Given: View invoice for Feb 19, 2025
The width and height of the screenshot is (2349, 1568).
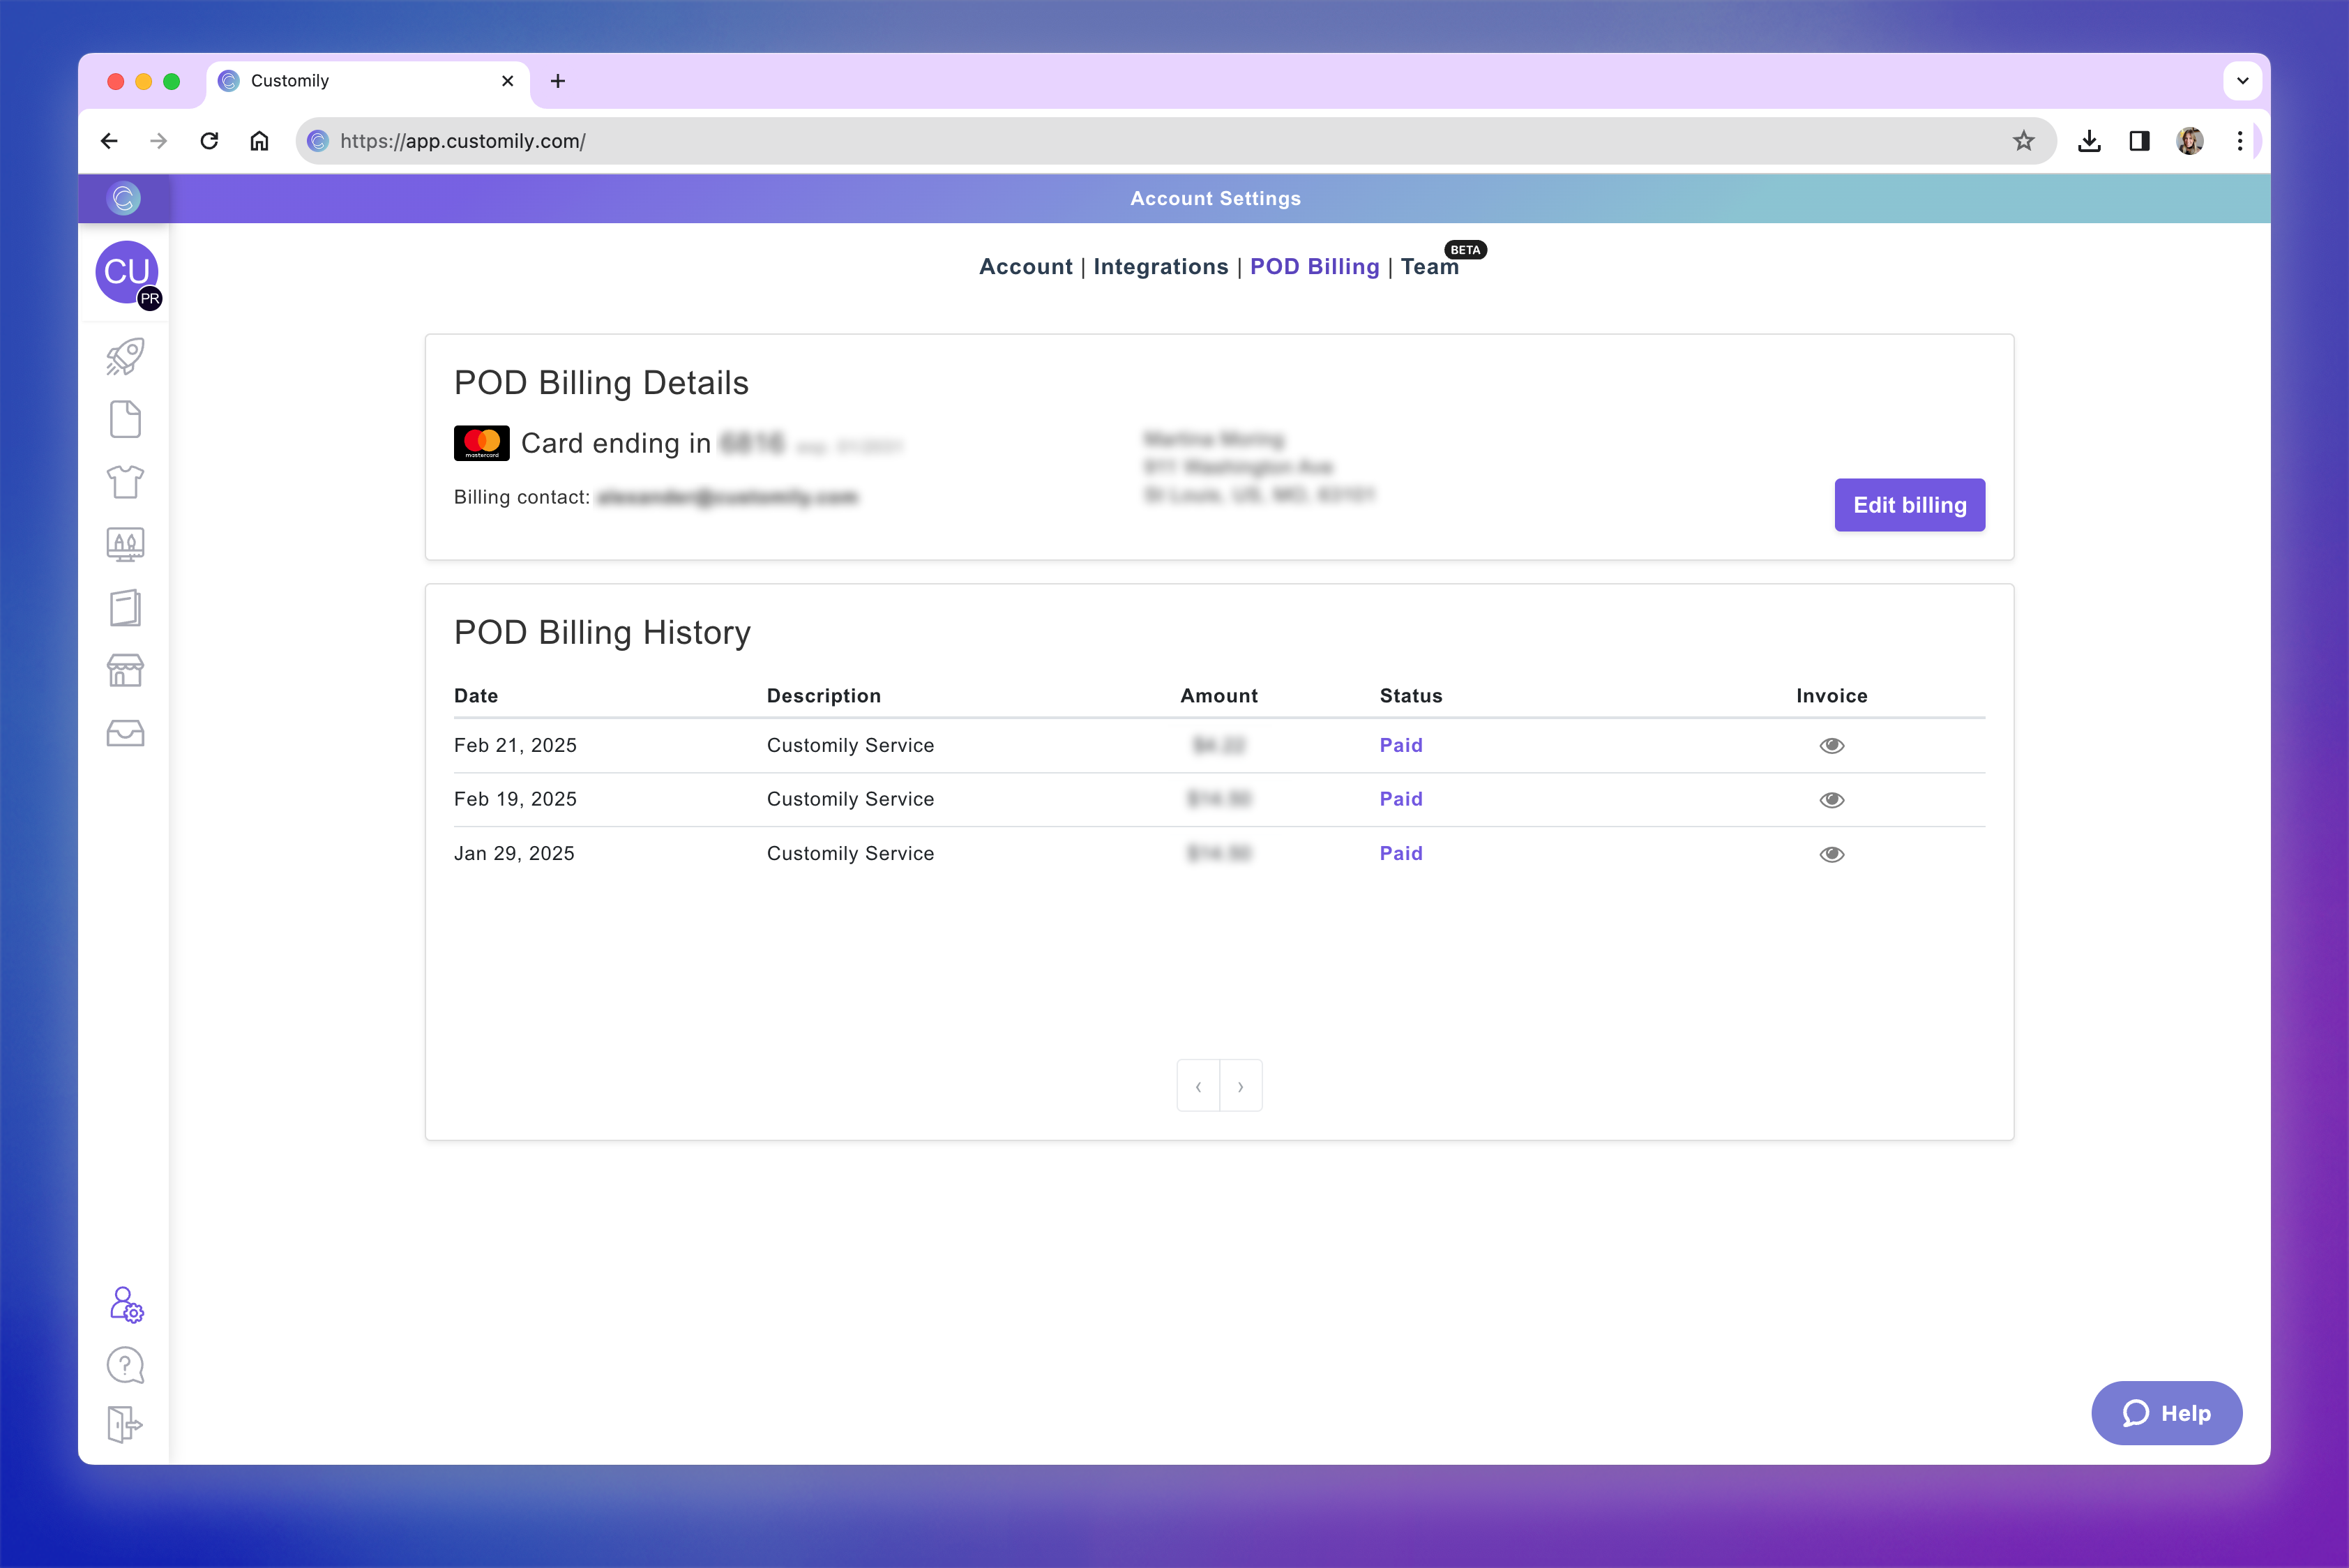Looking at the screenshot, I should pos(1831,800).
